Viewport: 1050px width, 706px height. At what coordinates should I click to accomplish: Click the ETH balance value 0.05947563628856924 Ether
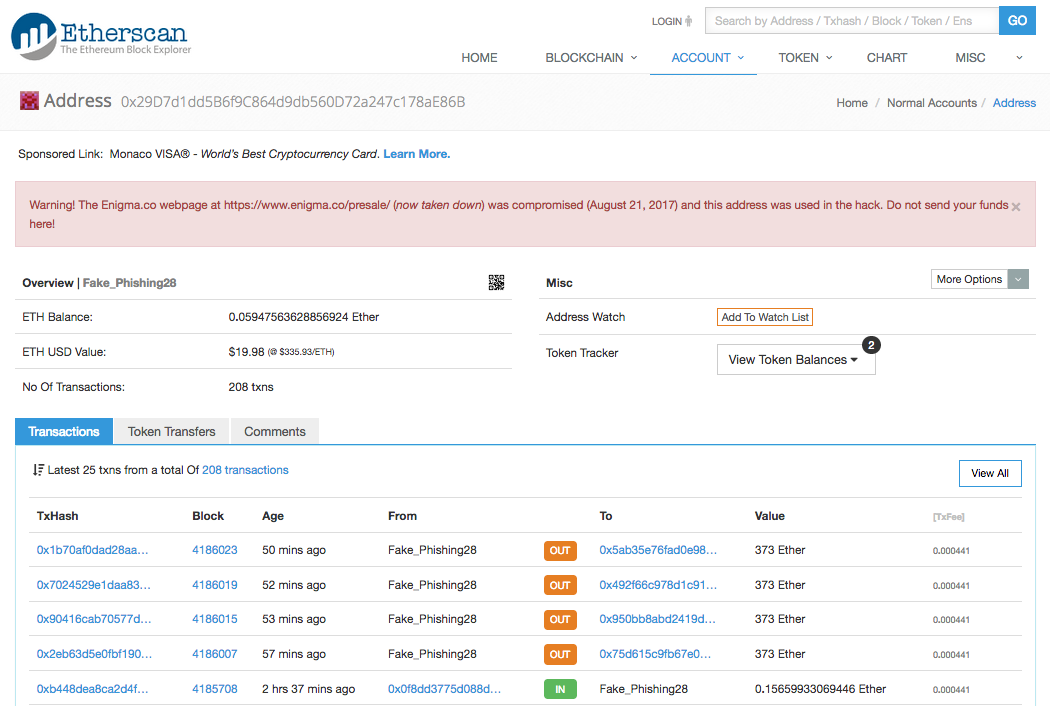point(303,317)
